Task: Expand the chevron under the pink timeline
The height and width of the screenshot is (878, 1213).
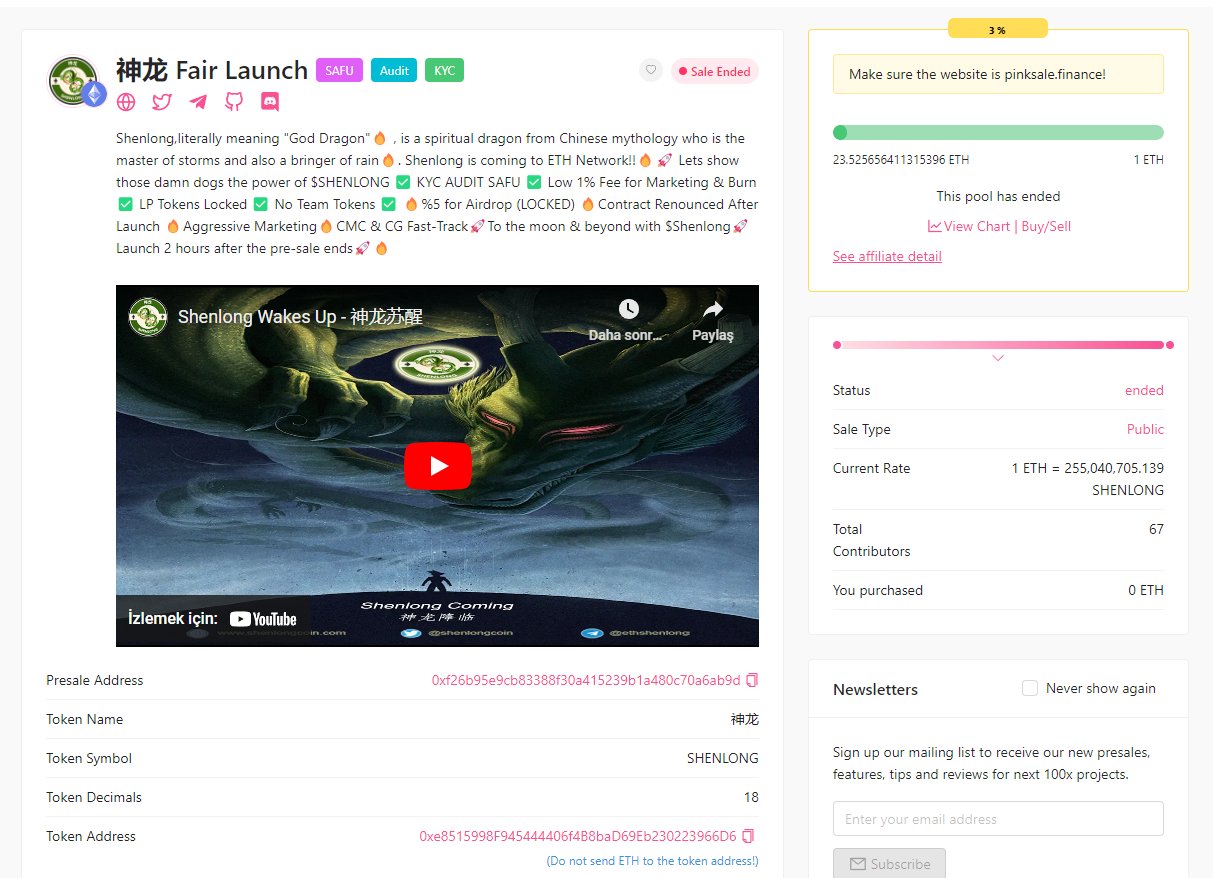Action: click(998, 358)
